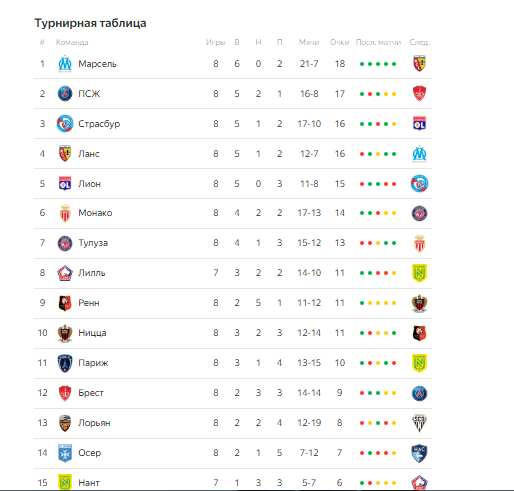
Task: Click the Очки column header
Action: tap(339, 42)
